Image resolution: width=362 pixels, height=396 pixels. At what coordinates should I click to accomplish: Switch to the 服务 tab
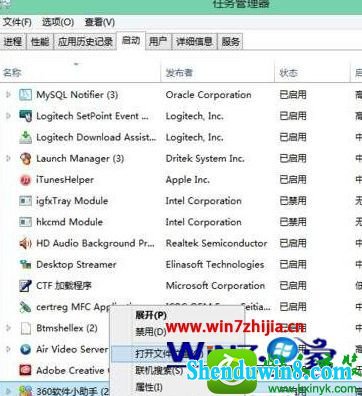click(x=230, y=42)
